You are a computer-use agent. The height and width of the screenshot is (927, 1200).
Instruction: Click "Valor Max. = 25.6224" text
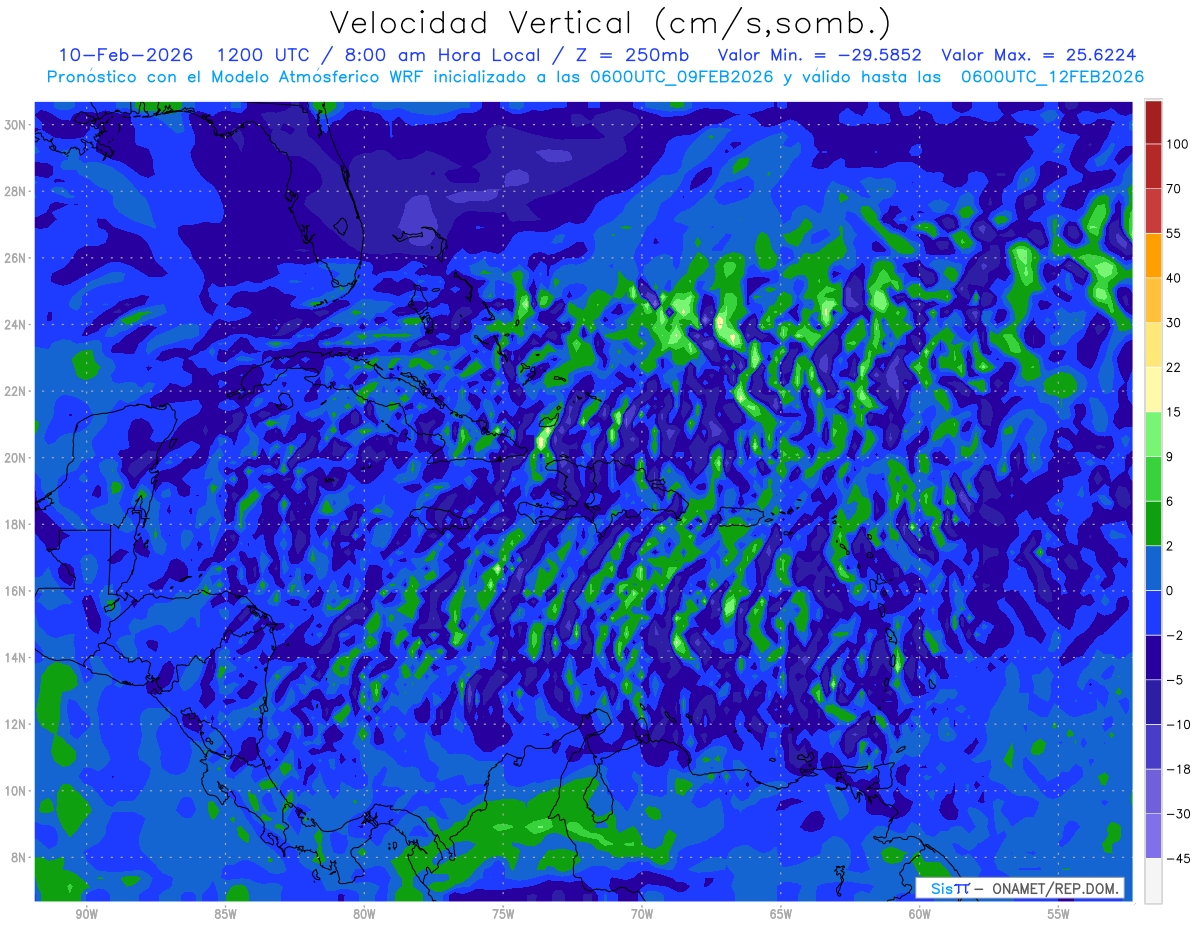pyautogui.click(x=1039, y=56)
